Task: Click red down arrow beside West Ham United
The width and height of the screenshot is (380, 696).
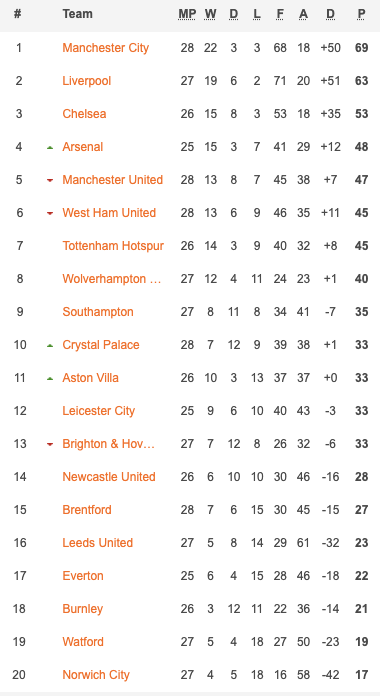Action: click(50, 213)
